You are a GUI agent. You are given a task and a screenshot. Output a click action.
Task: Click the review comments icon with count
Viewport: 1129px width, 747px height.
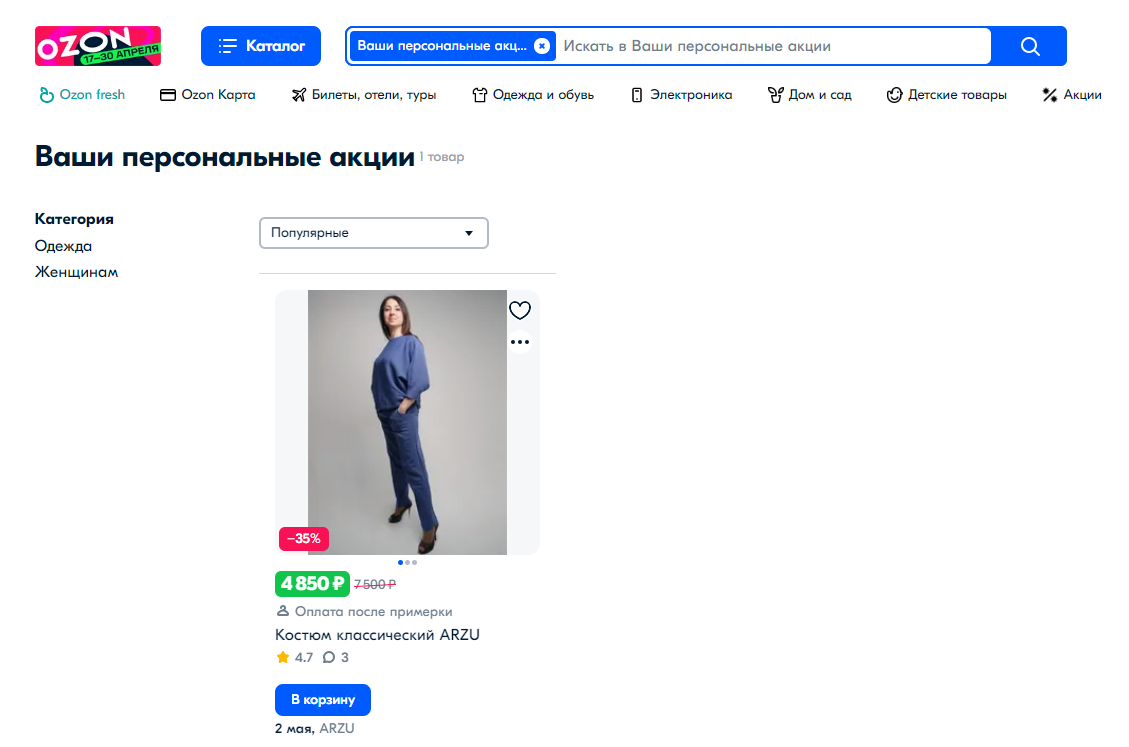(x=336, y=658)
